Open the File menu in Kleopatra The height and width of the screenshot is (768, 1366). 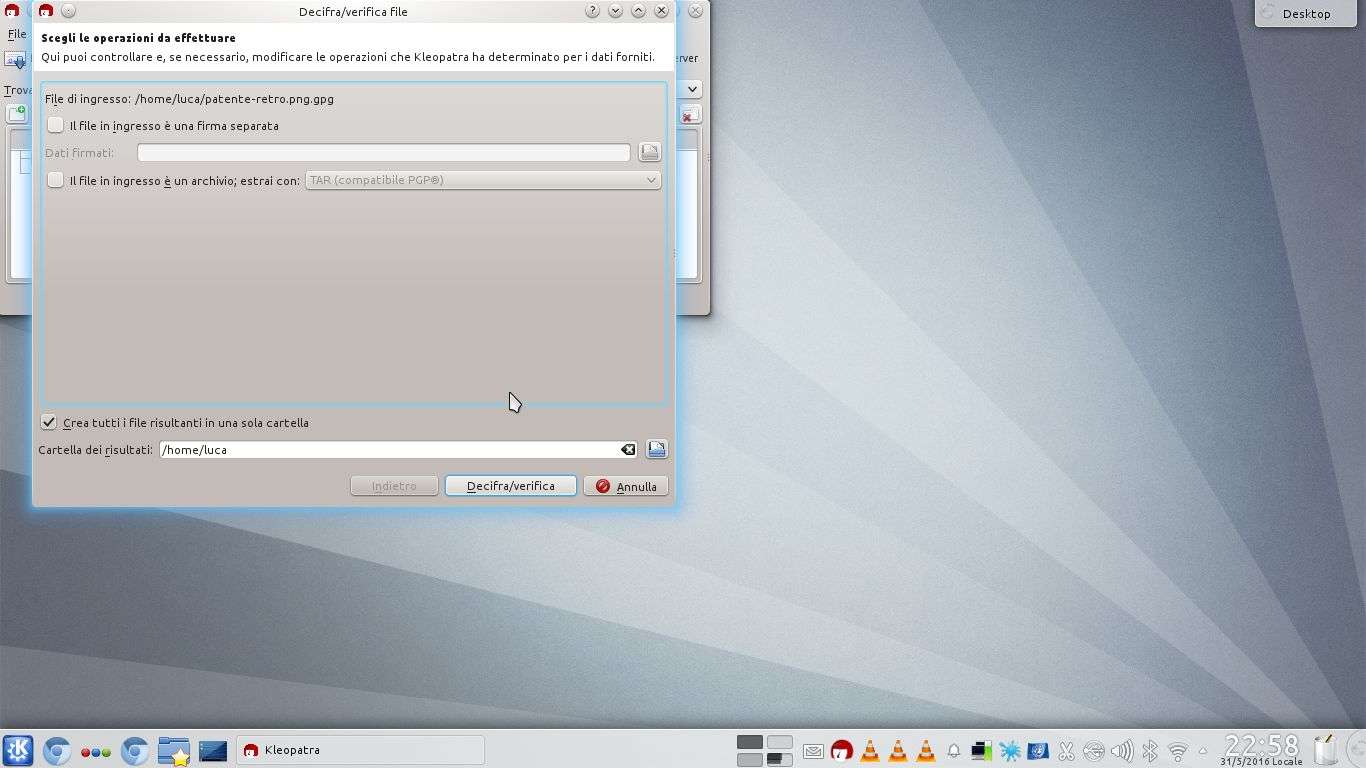click(x=16, y=34)
